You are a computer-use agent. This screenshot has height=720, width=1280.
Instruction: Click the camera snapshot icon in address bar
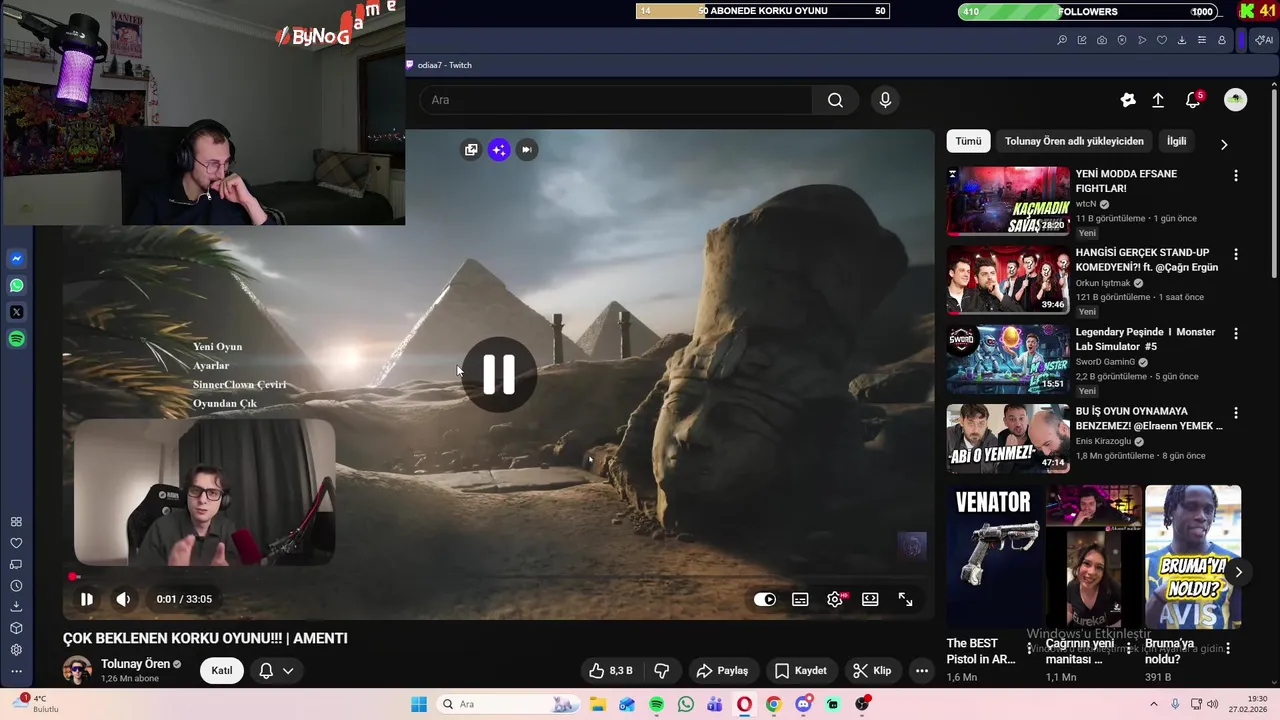pos(1102,40)
